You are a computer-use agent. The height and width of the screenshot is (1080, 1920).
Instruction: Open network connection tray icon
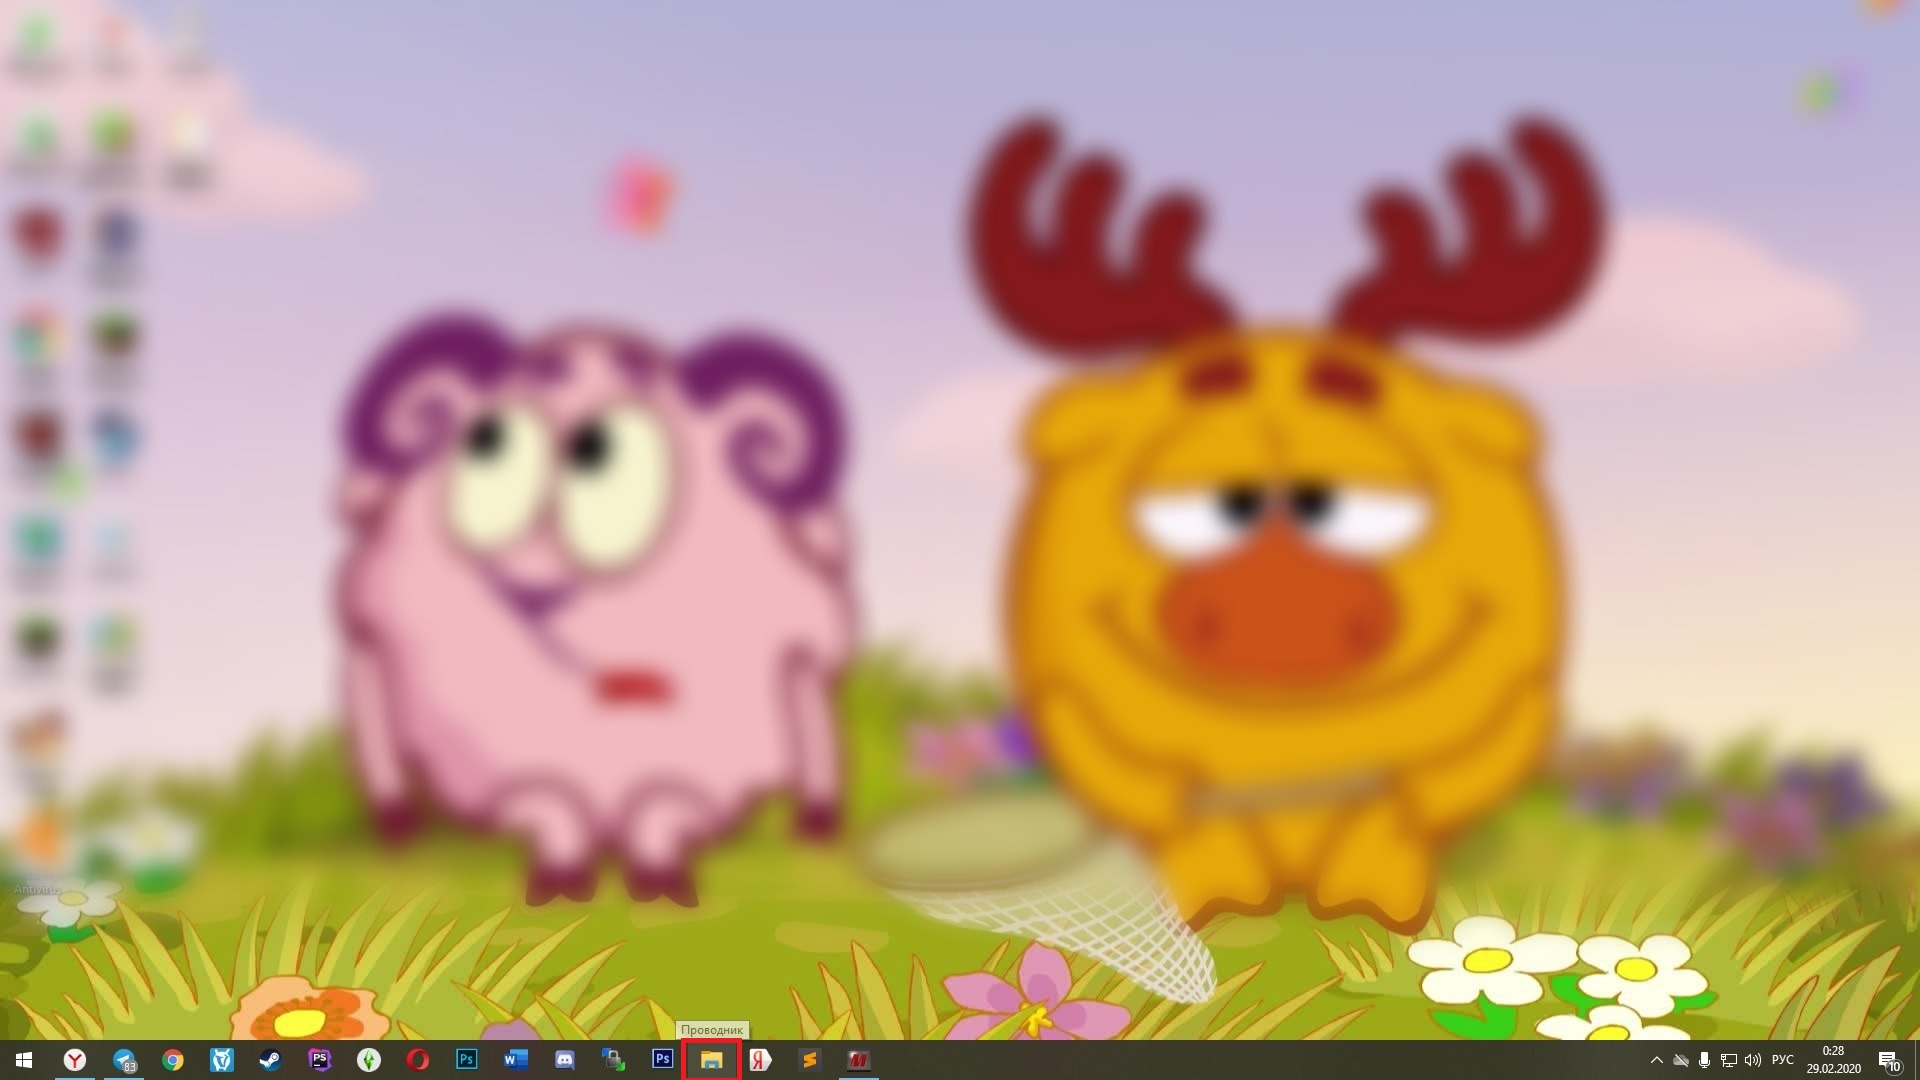[x=1728, y=1060]
